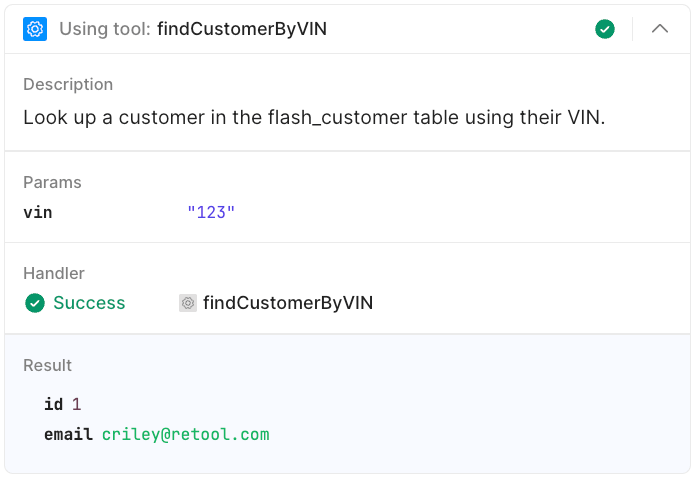Image resolution: width=694 pixels, height=480 pixels.
Task: Click the Result section label
Action: pyautogui.click(x=48, y=365)
